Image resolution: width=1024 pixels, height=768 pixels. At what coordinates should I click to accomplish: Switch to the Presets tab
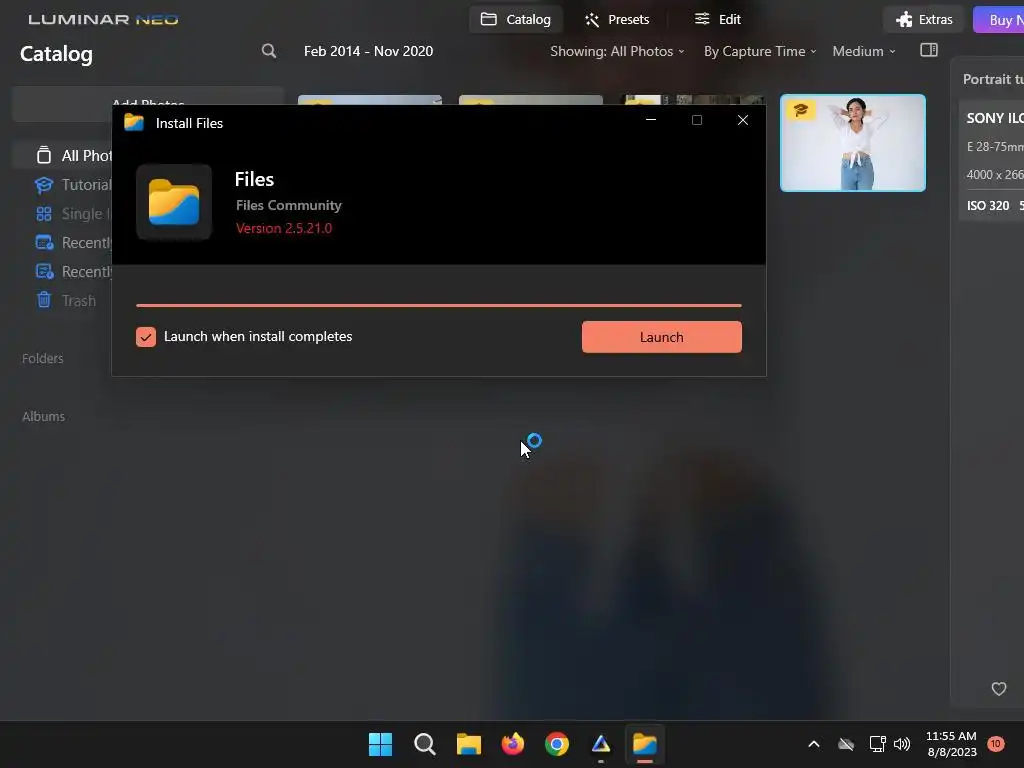(617, 20)
